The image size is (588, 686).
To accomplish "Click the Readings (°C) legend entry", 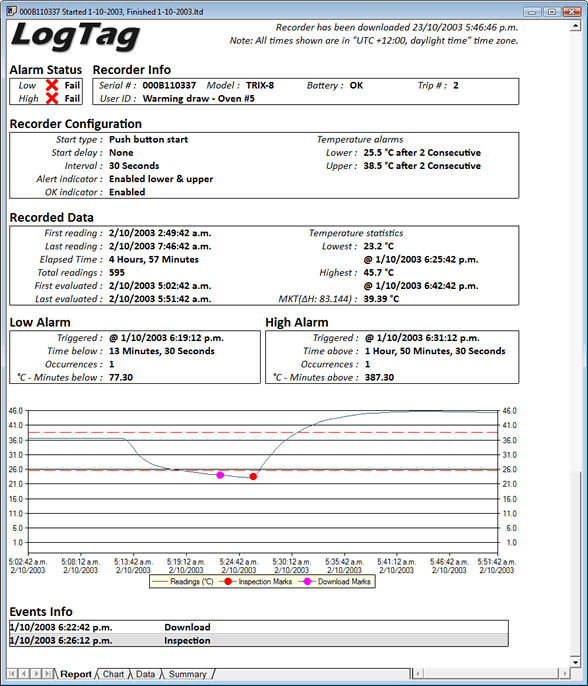I will [x=182, y=581].
